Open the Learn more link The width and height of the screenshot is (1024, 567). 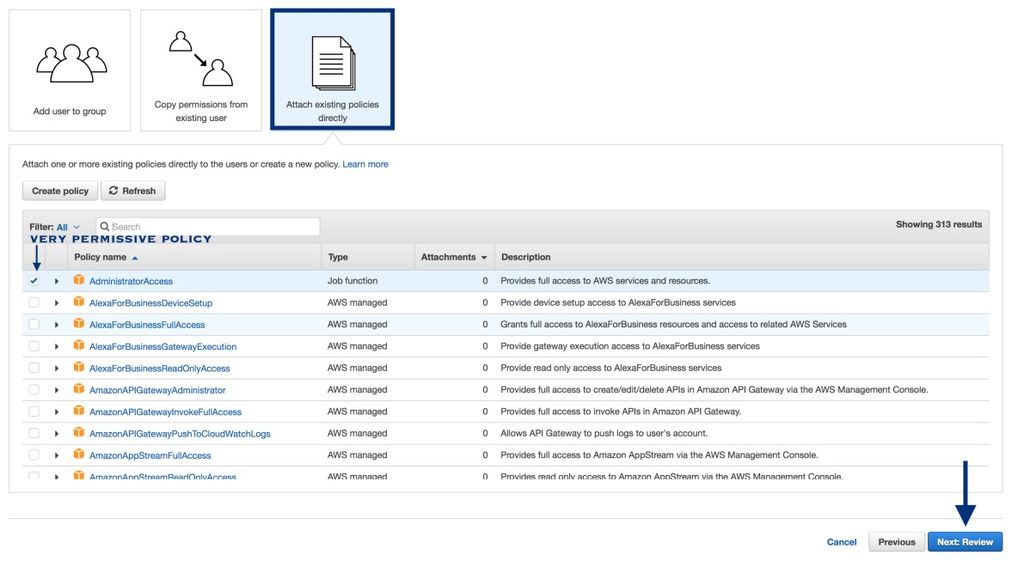tap(365, 164)
